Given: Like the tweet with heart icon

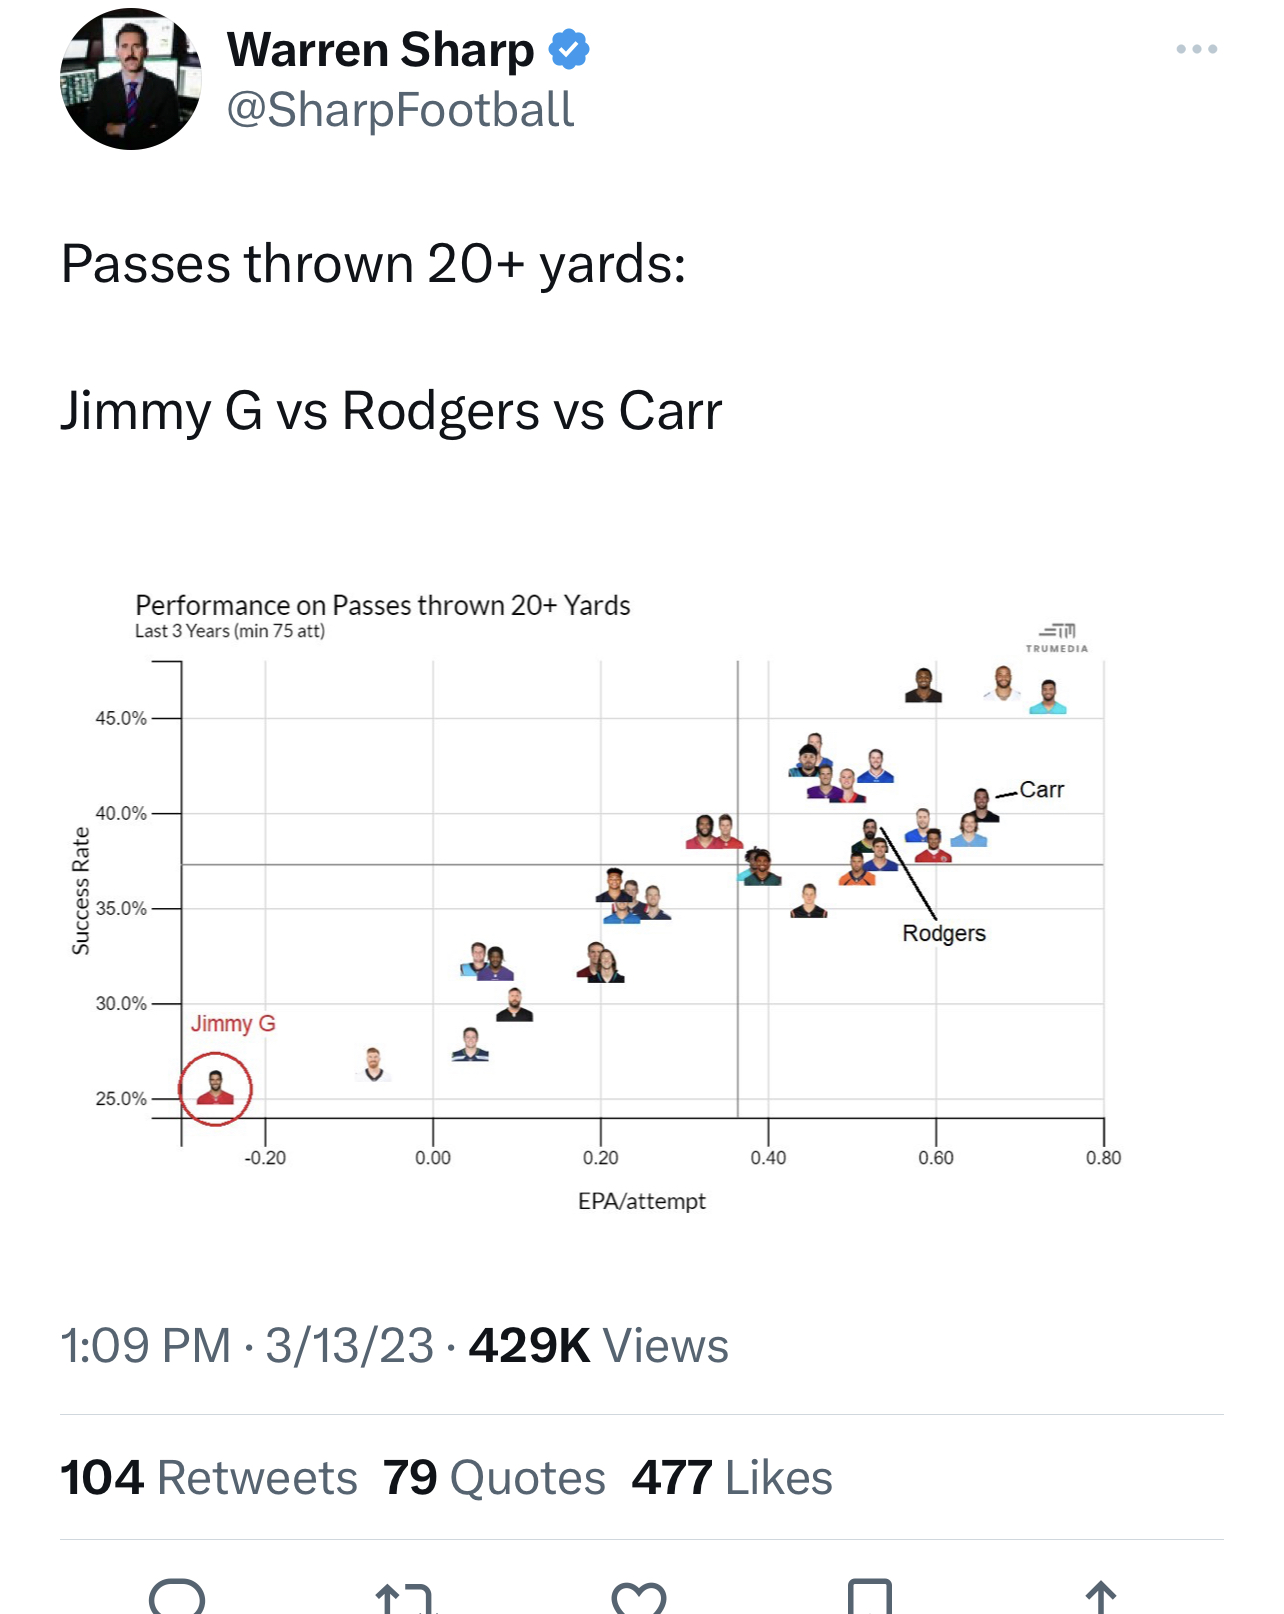Looking at the screenshot, I should (639, 1598).
